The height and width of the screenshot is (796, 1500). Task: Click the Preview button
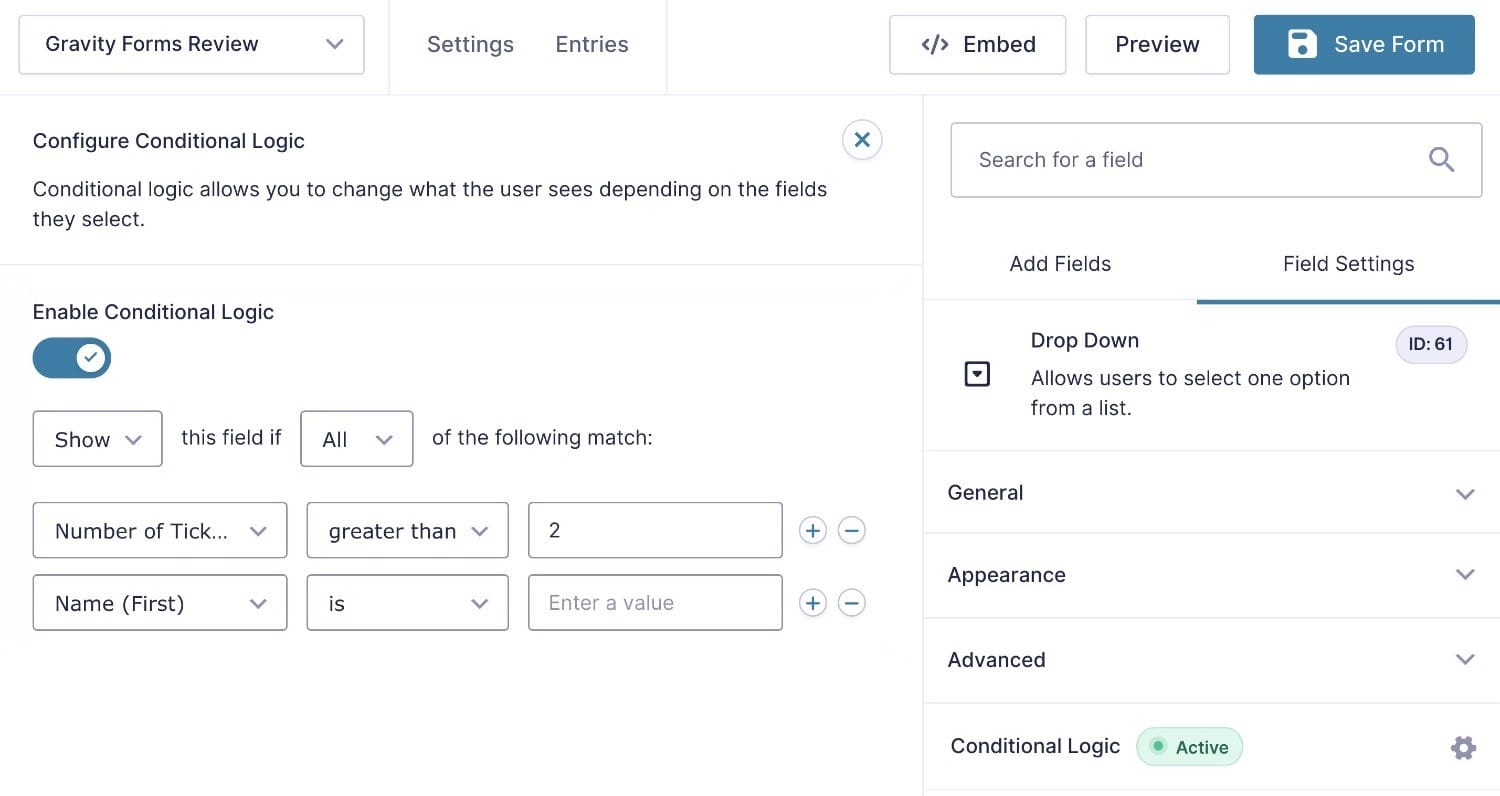(1157, 44)
